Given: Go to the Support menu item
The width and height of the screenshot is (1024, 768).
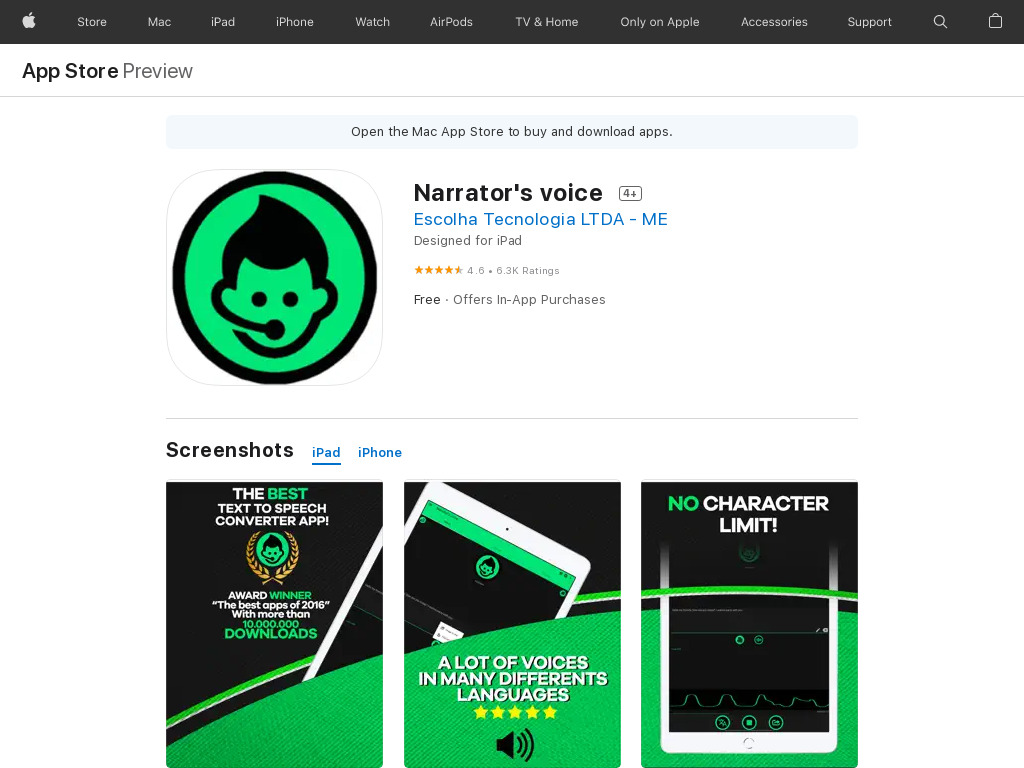Looking at the screenshot, I should click(869, 22).
